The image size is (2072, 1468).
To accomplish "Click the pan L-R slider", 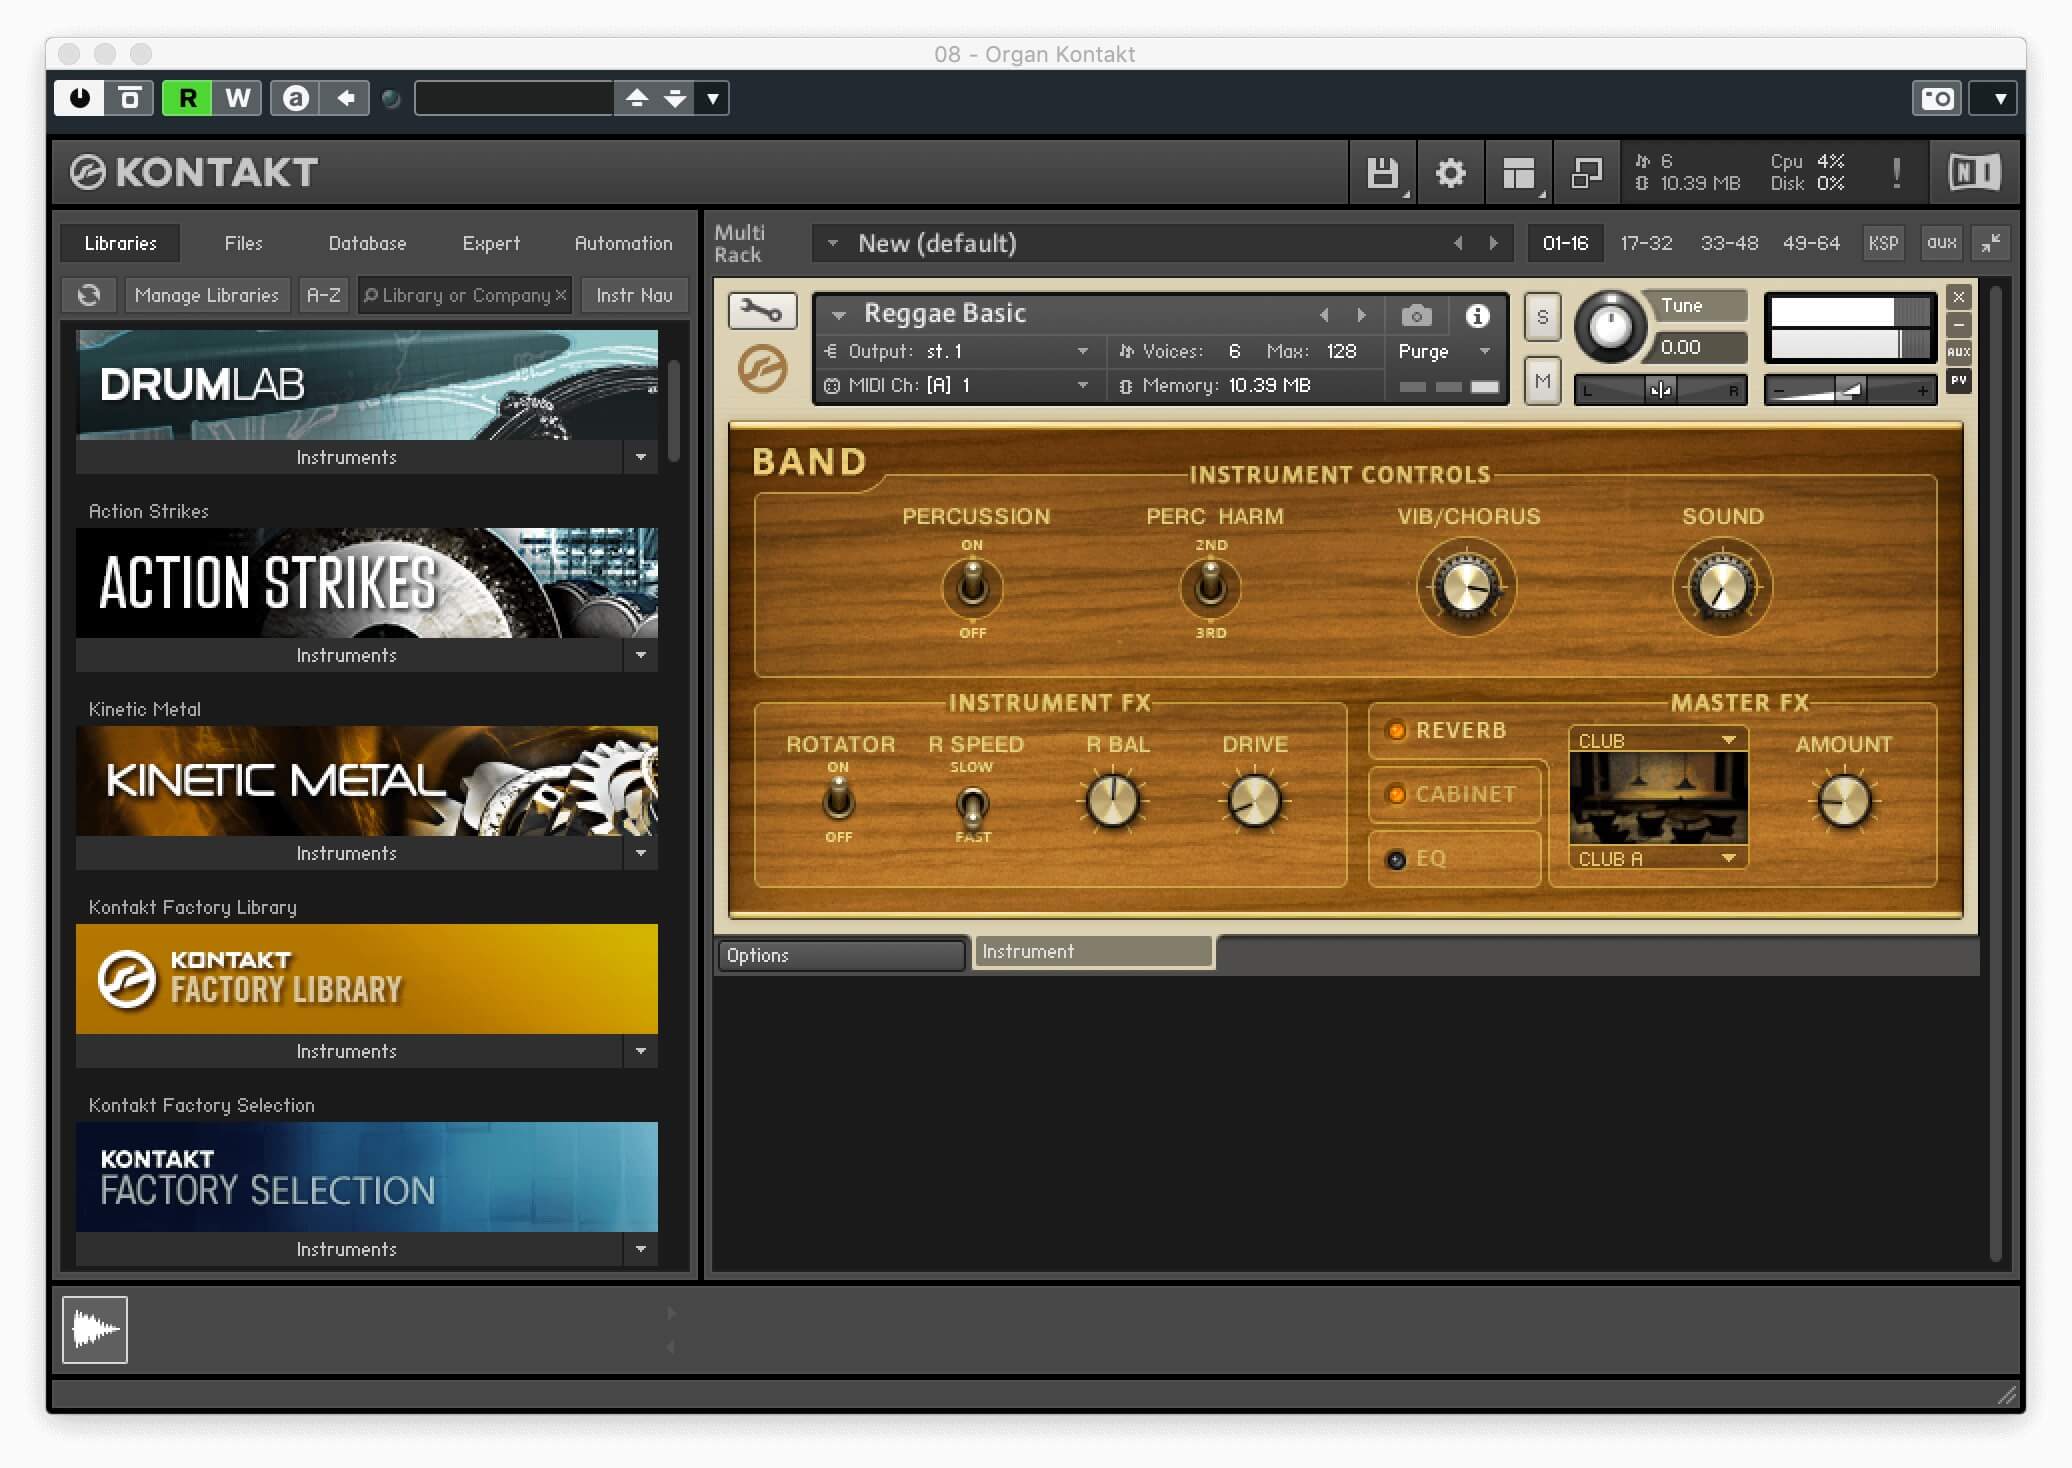I will click(1660, 390).
